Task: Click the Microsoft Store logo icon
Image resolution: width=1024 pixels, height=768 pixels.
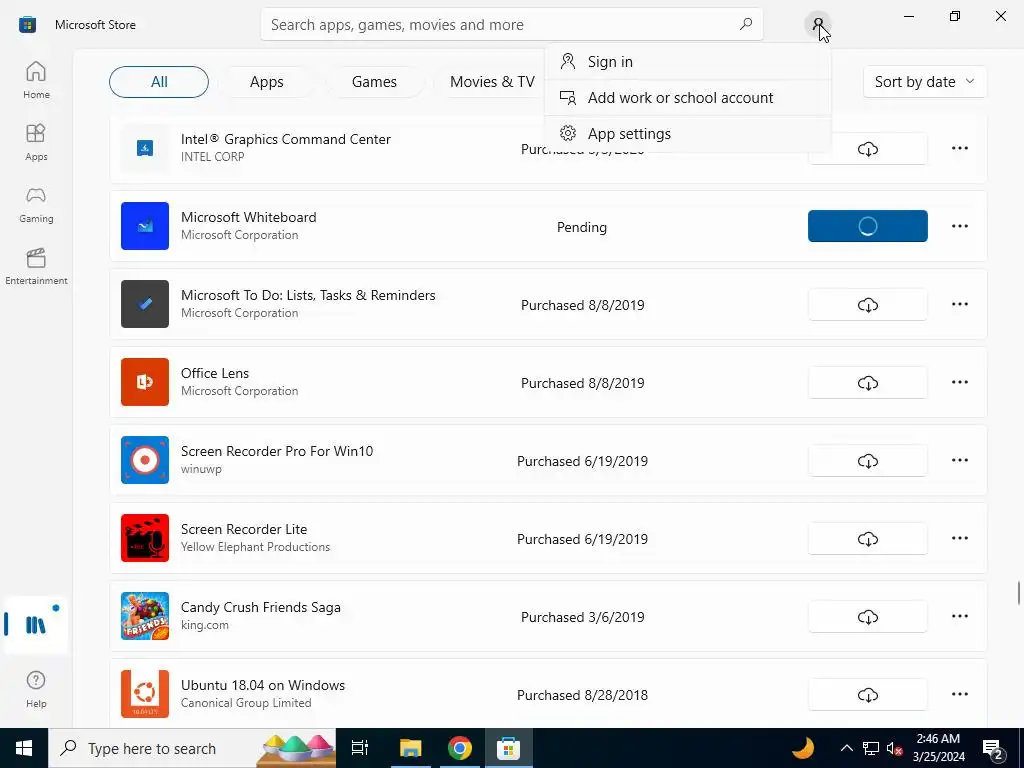Action: (27, 25)
